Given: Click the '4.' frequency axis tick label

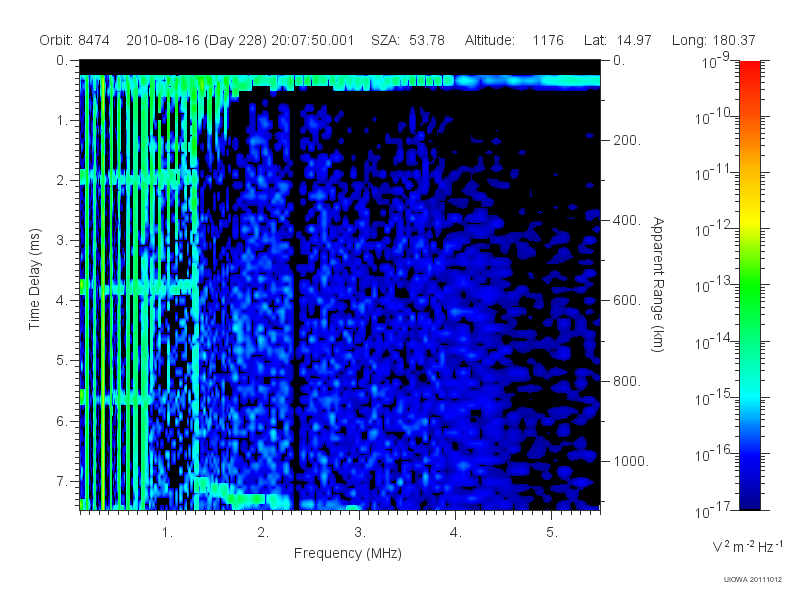Looking at the screenshot, I should [456, 533].
